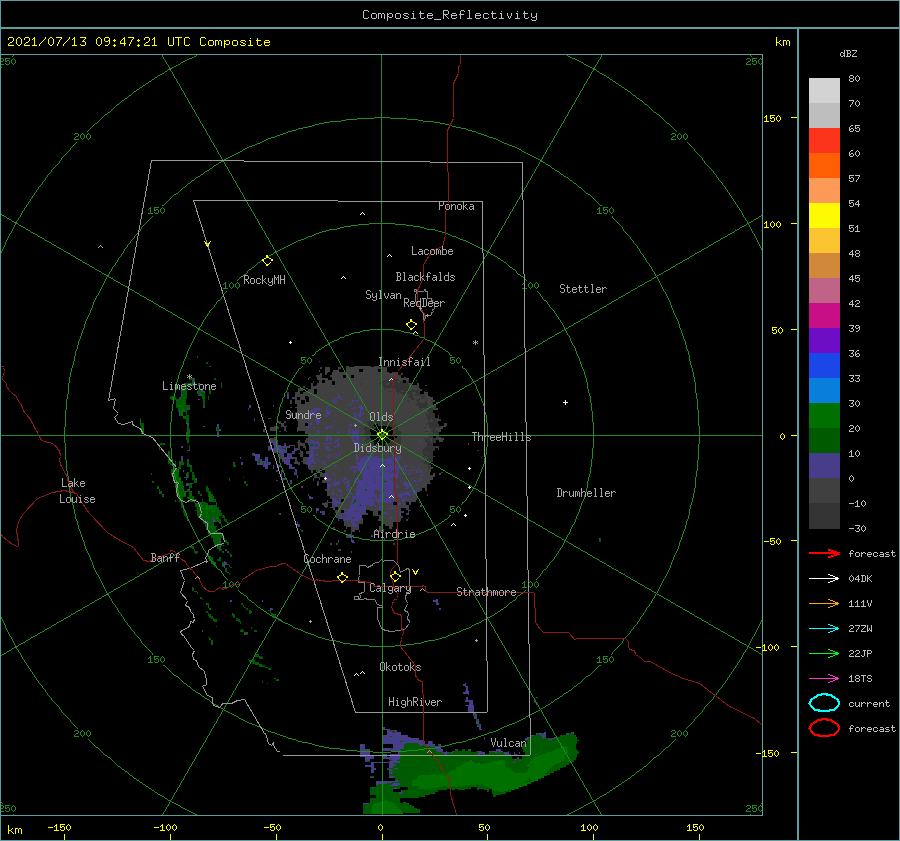Click the cyan 'current' ellipse icon

(x=824, y=703)
